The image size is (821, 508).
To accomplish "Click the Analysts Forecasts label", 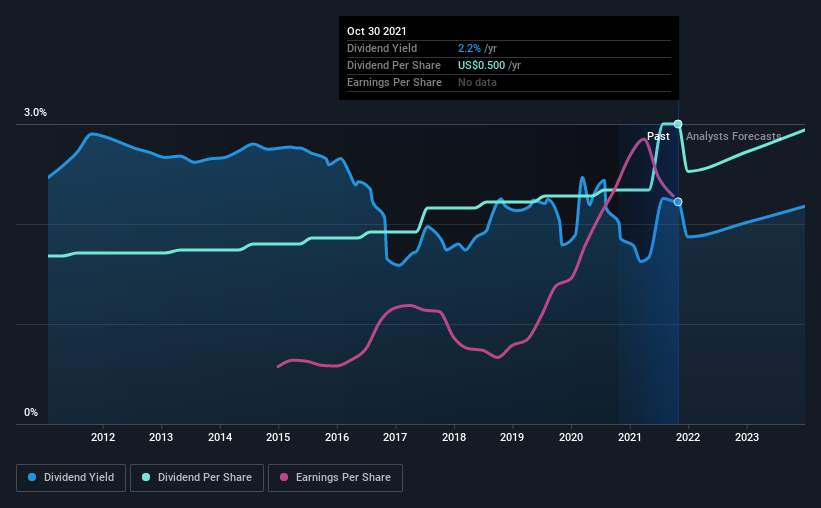I will tap(734, 136).
